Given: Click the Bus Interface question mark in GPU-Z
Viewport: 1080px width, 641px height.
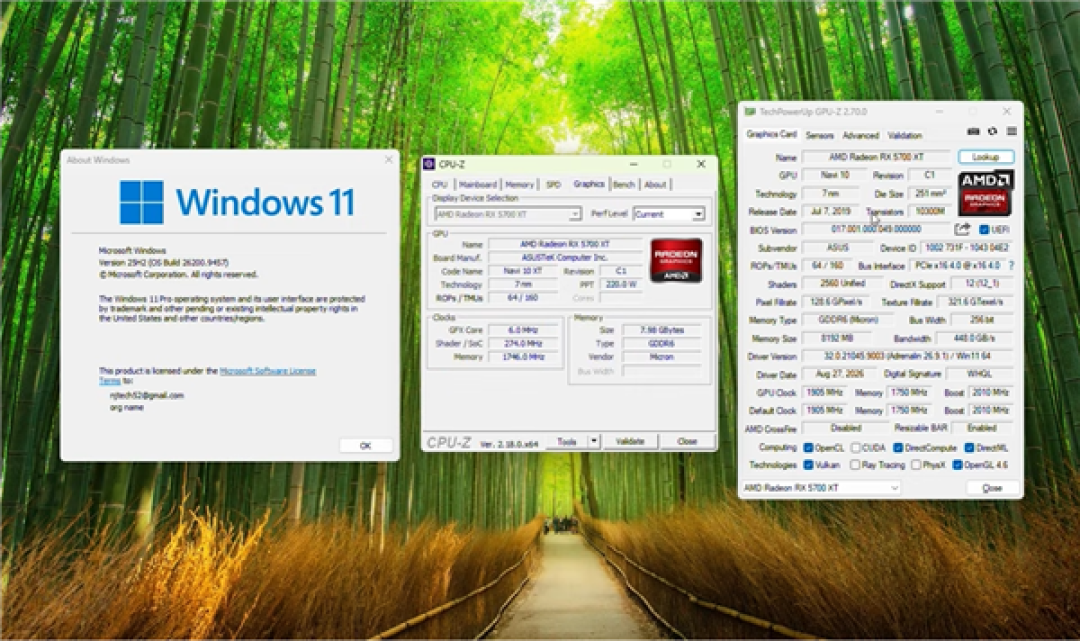Looking at the screenshot, I should tap(1011, 265).
